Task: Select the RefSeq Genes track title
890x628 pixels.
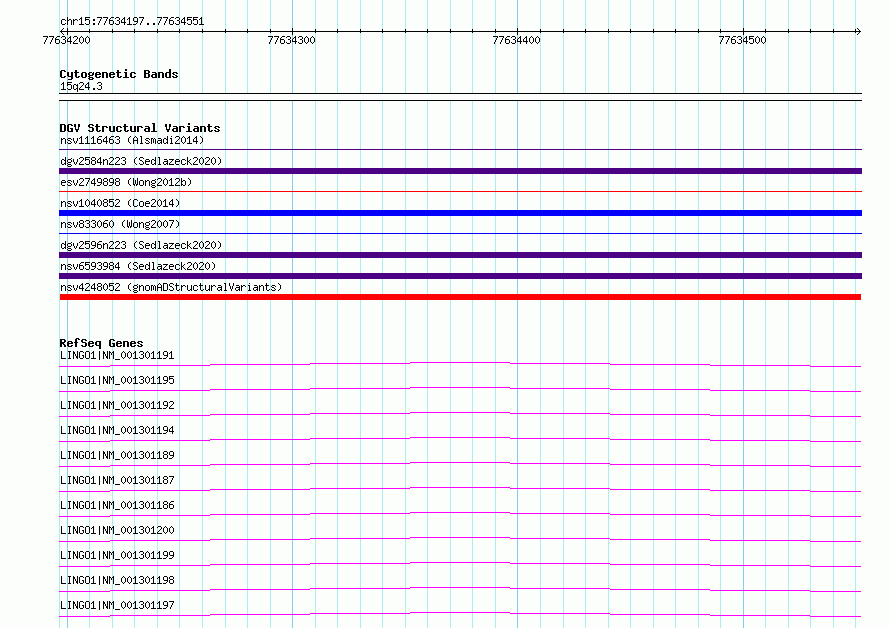Action: [x=101, y=343]
